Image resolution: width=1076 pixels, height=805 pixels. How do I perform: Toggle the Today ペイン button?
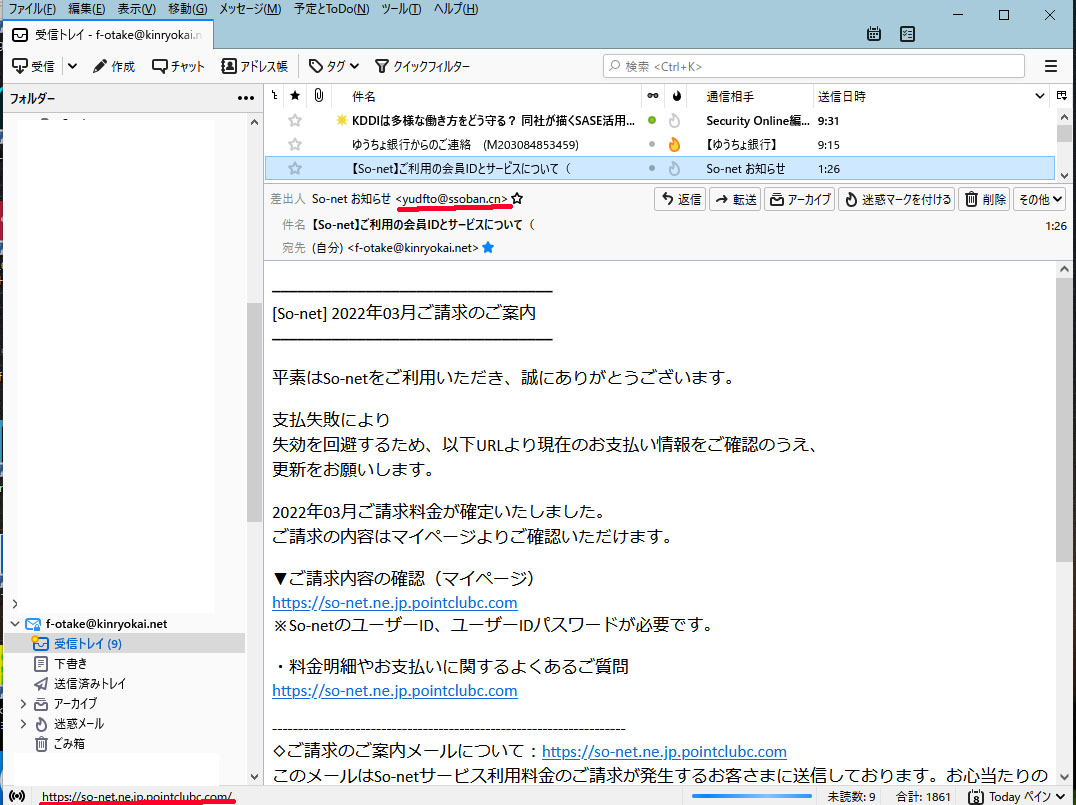(1017, 796)
